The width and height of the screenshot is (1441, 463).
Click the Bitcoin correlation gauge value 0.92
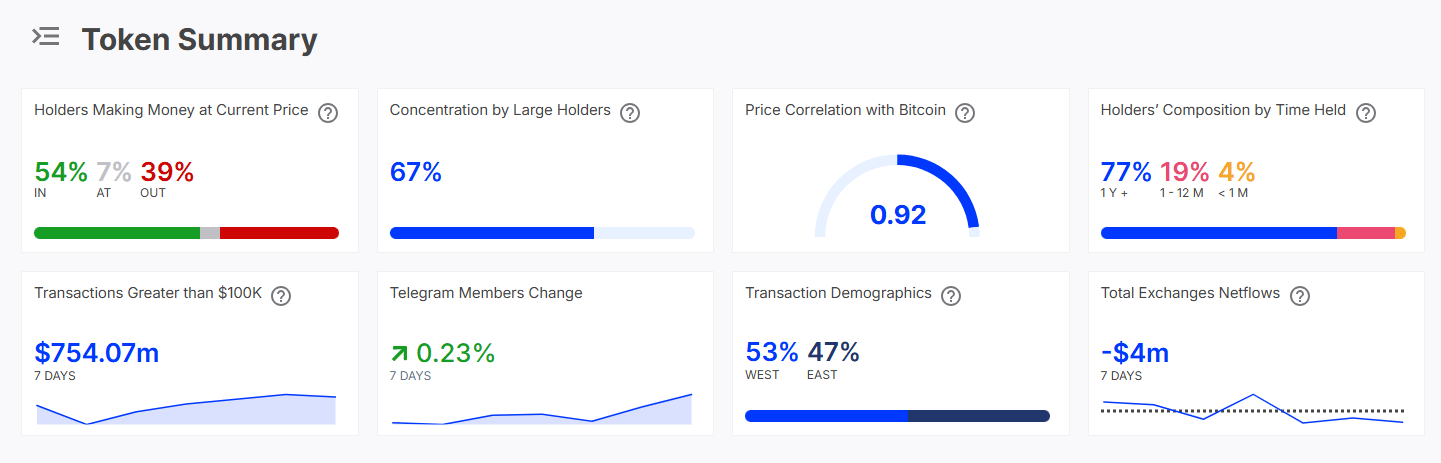click(x=898, y=215)
